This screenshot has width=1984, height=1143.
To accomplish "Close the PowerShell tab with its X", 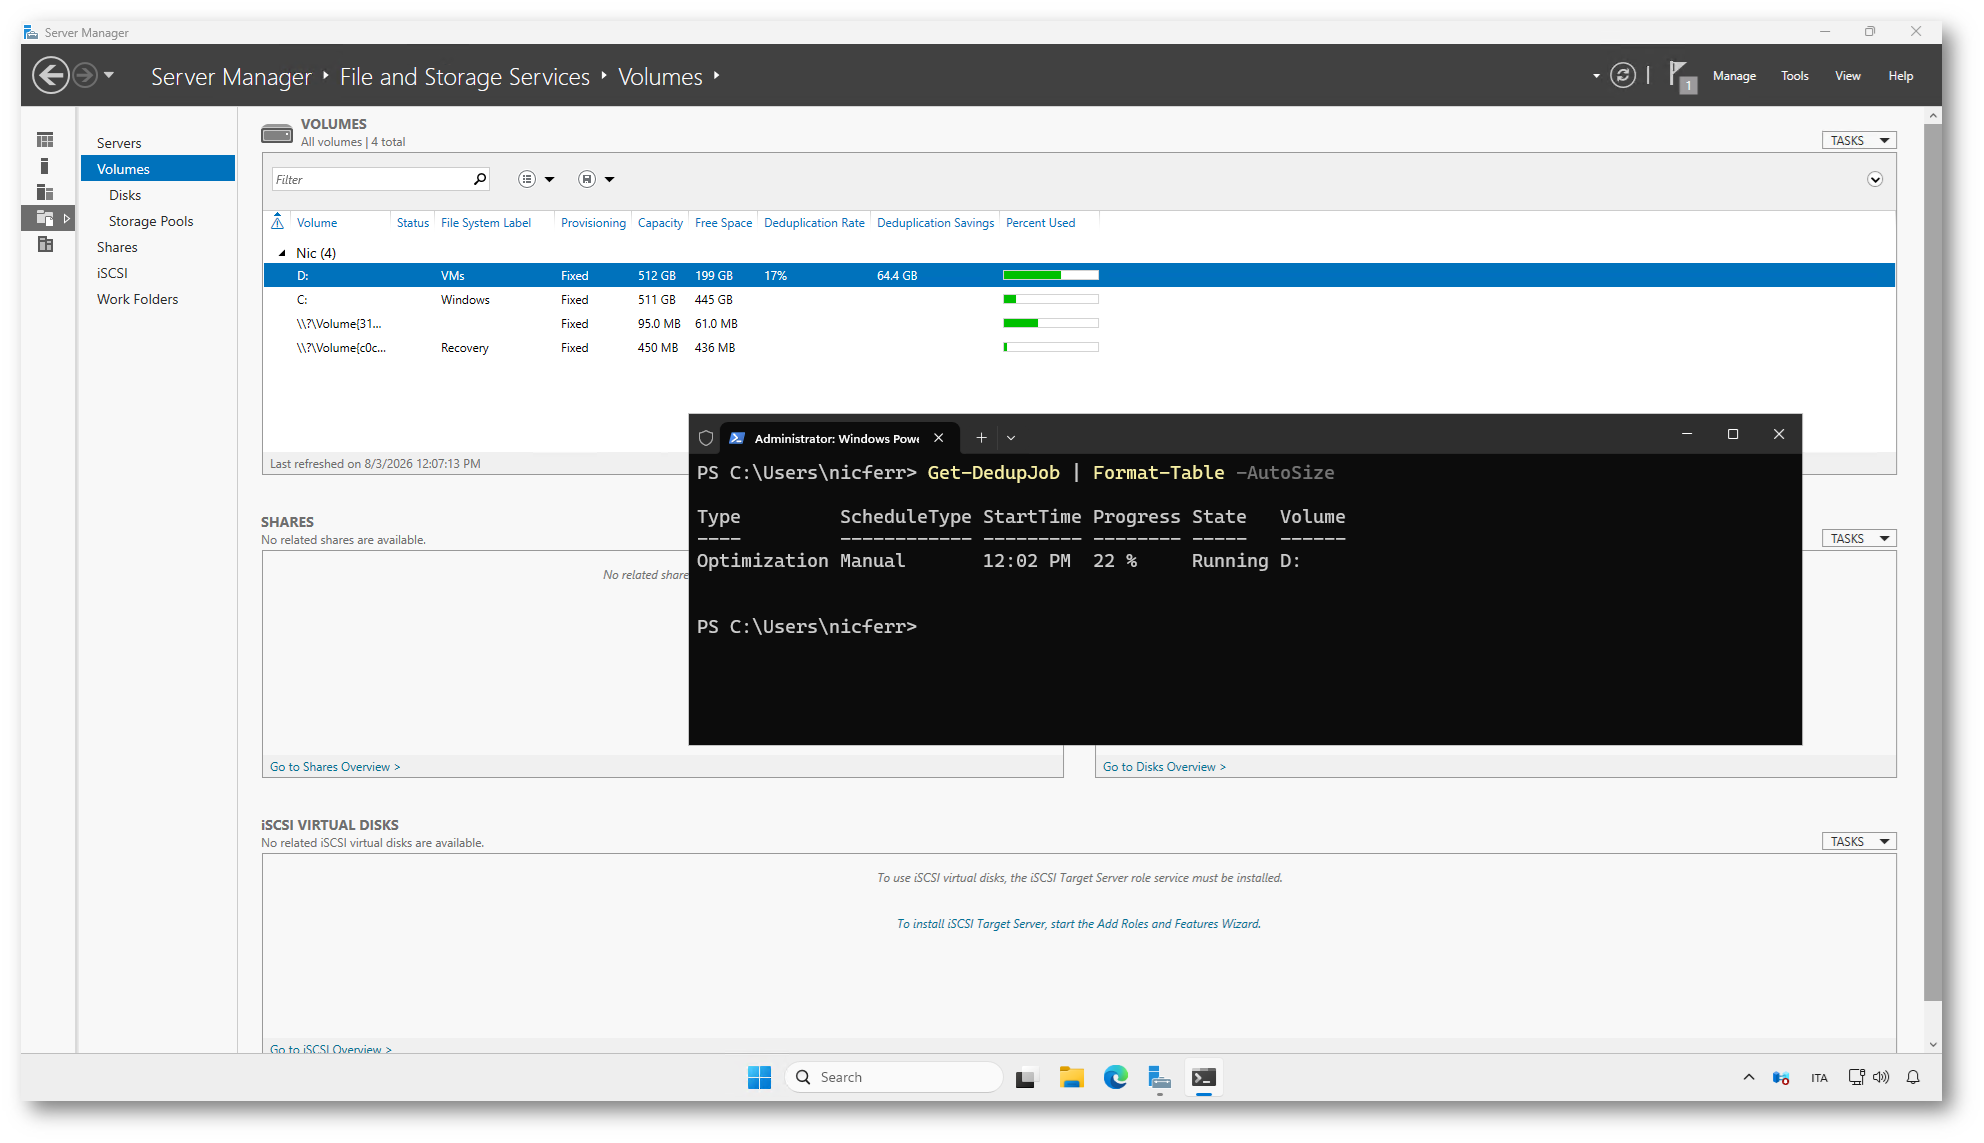I will [938, 438].
